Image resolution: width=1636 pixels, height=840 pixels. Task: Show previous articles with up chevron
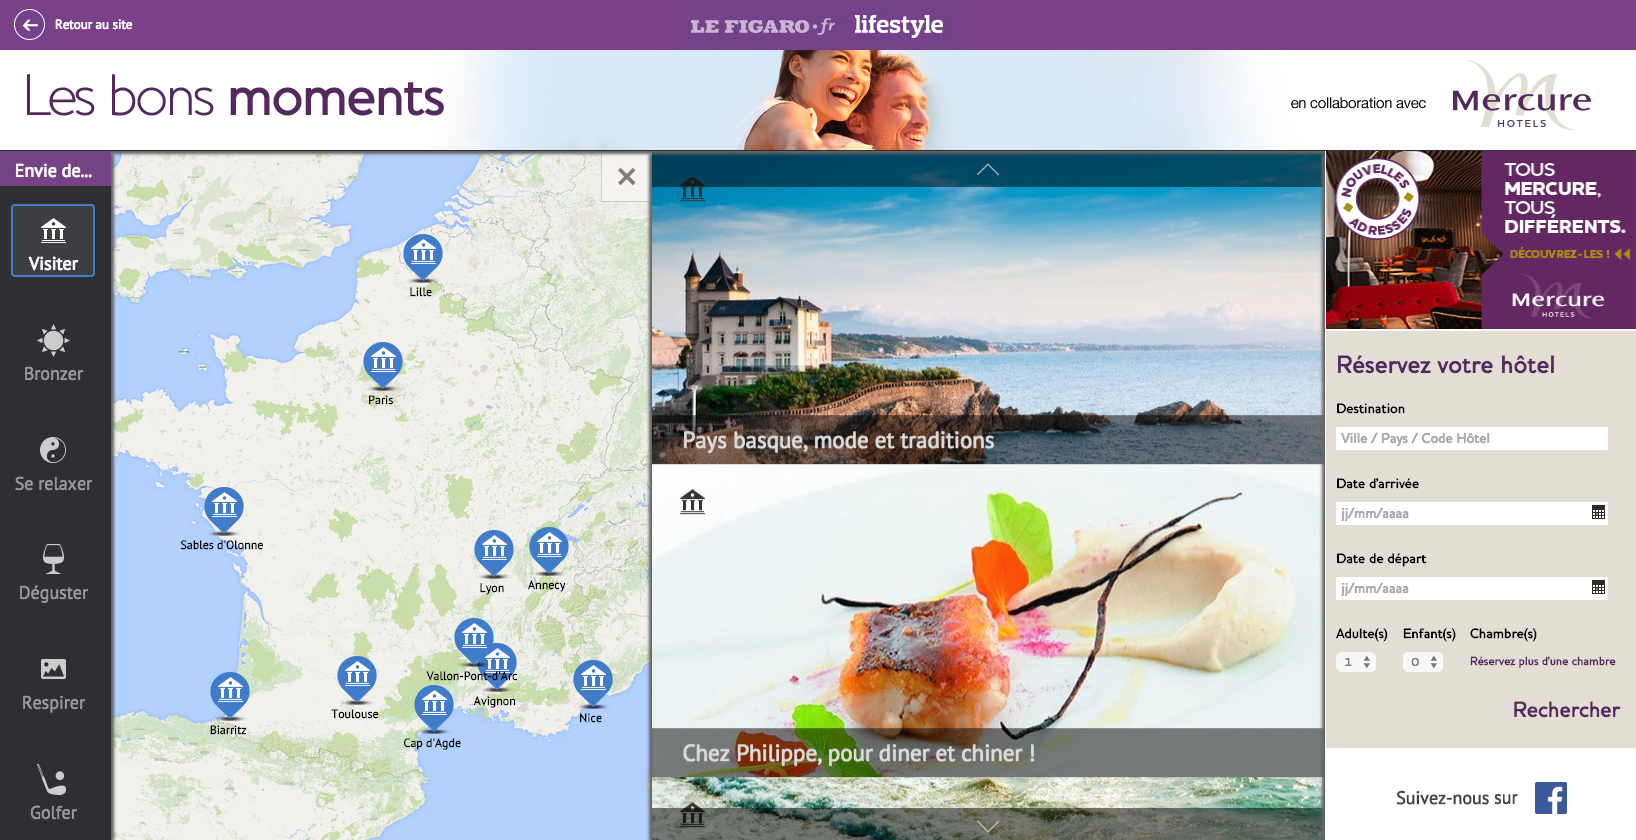(988, 169)
